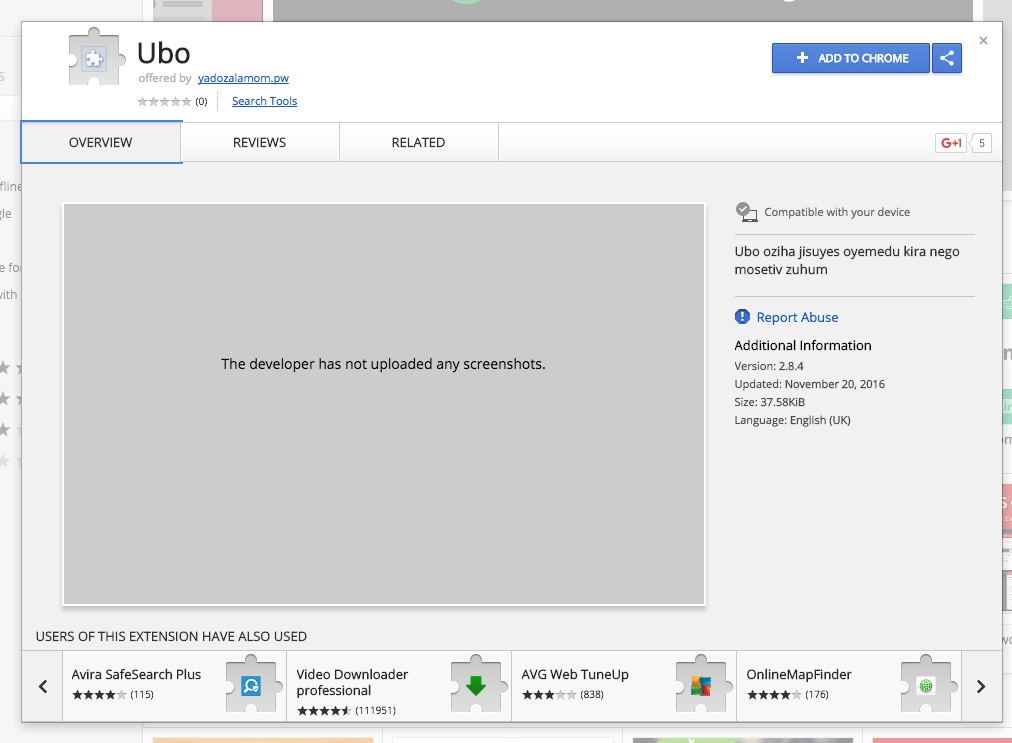Click the 'Updated: November 20, 2016' text
Viewport: 1012px width, 743px height.
tap(809, 384)
